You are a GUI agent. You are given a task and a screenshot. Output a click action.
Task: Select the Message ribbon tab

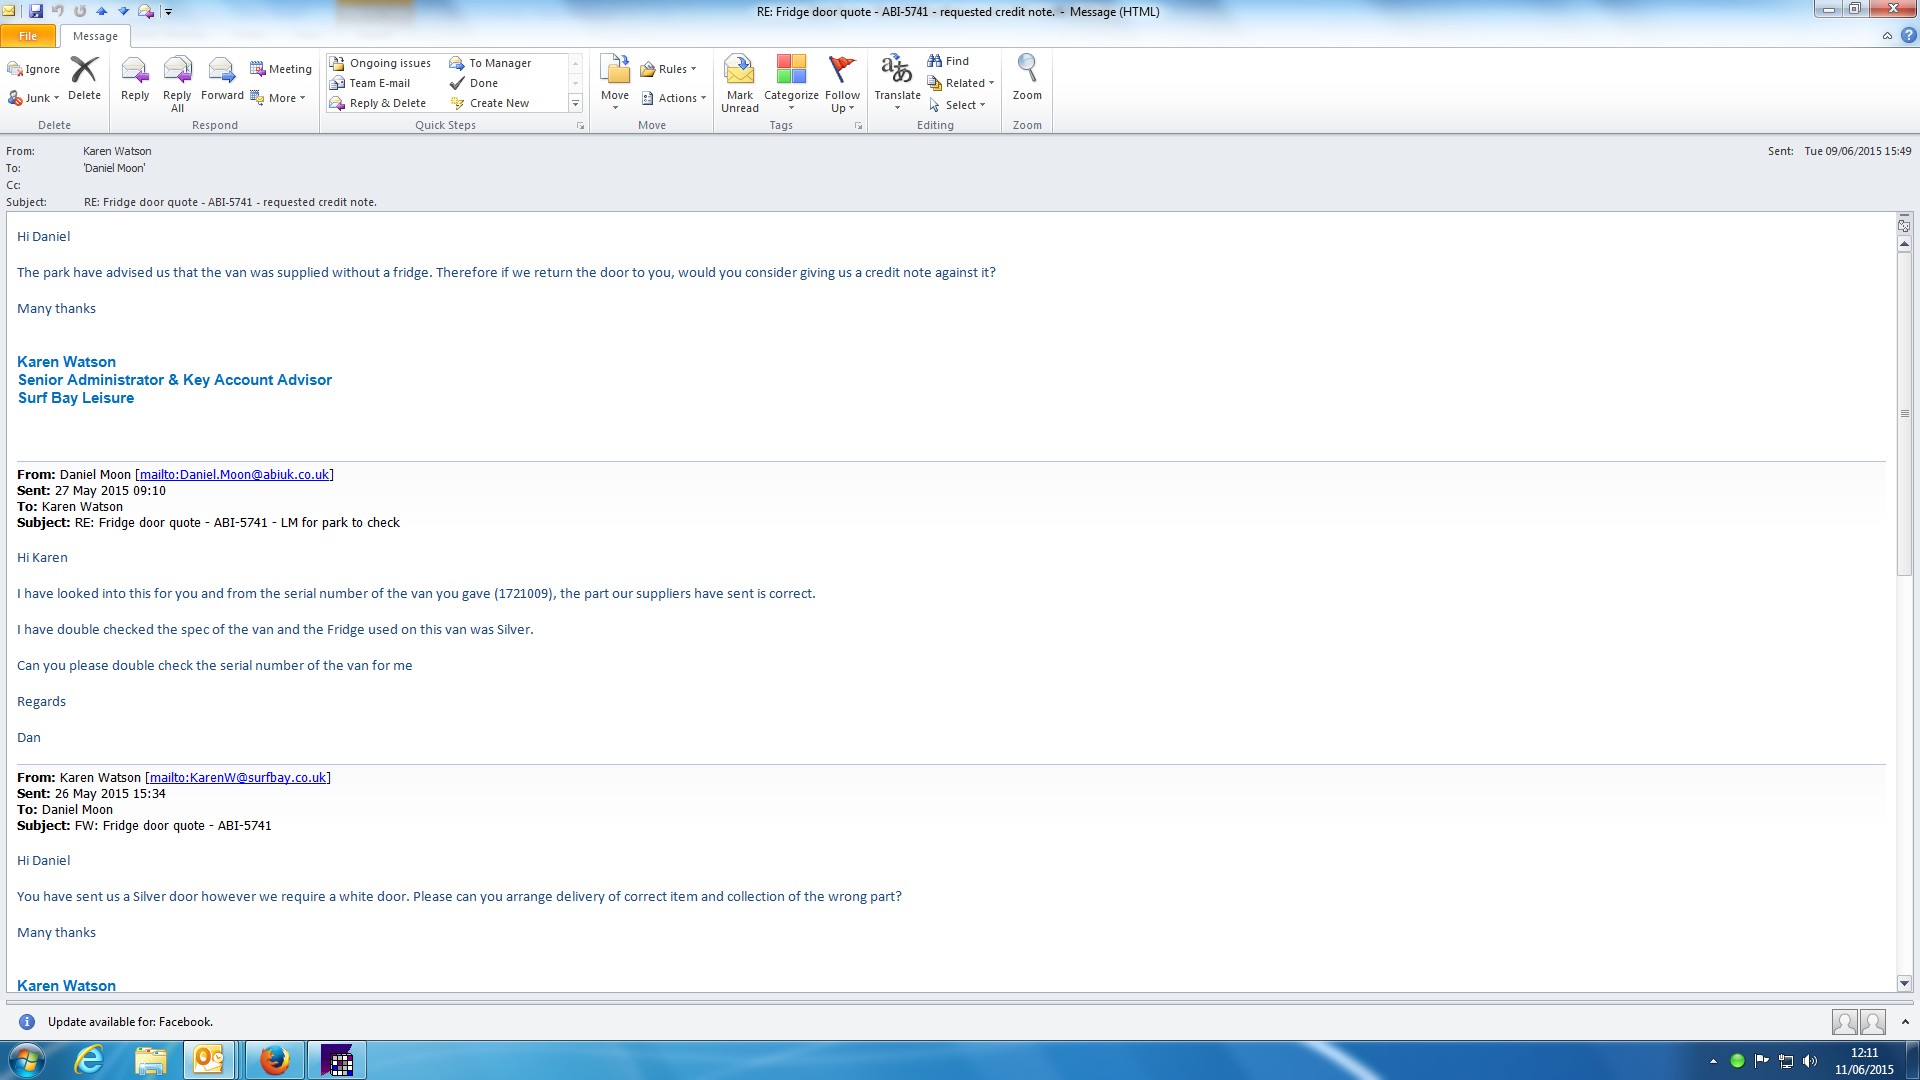coord(95,36)
